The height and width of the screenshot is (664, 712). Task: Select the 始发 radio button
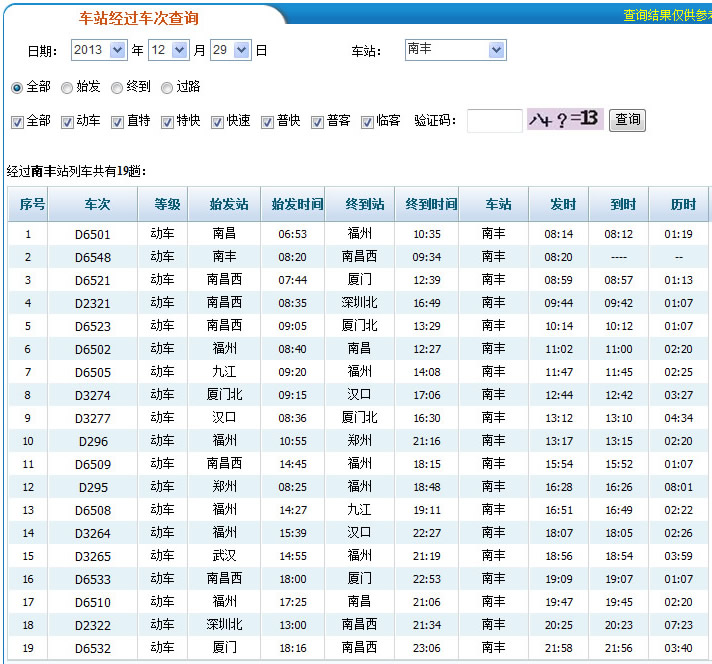coord(67,88)
